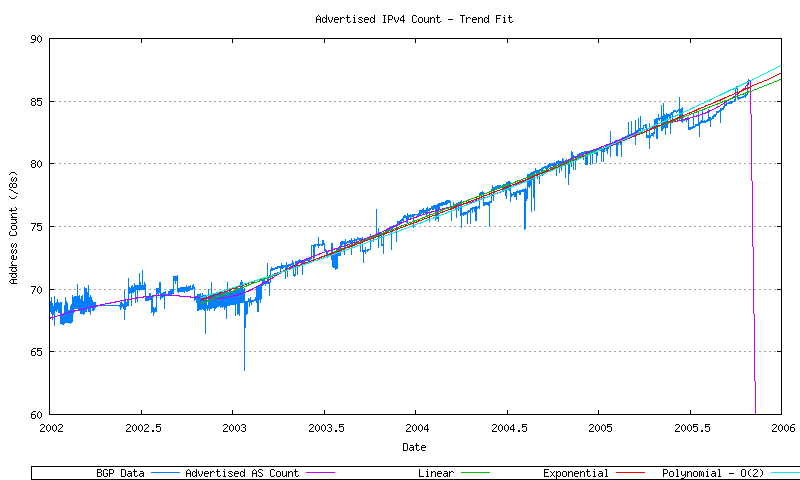Click the 'Date' x-axis title
This screenshot has width=800, height=480.
[x=414, y=447]
